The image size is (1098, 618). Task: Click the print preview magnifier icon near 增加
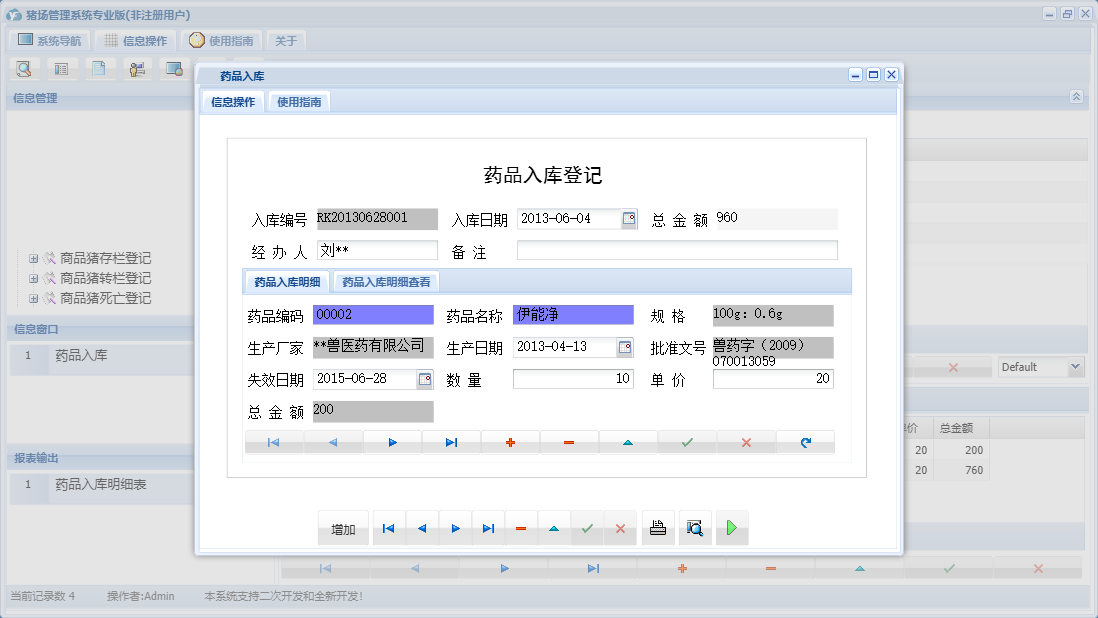[x=696, y=527]
